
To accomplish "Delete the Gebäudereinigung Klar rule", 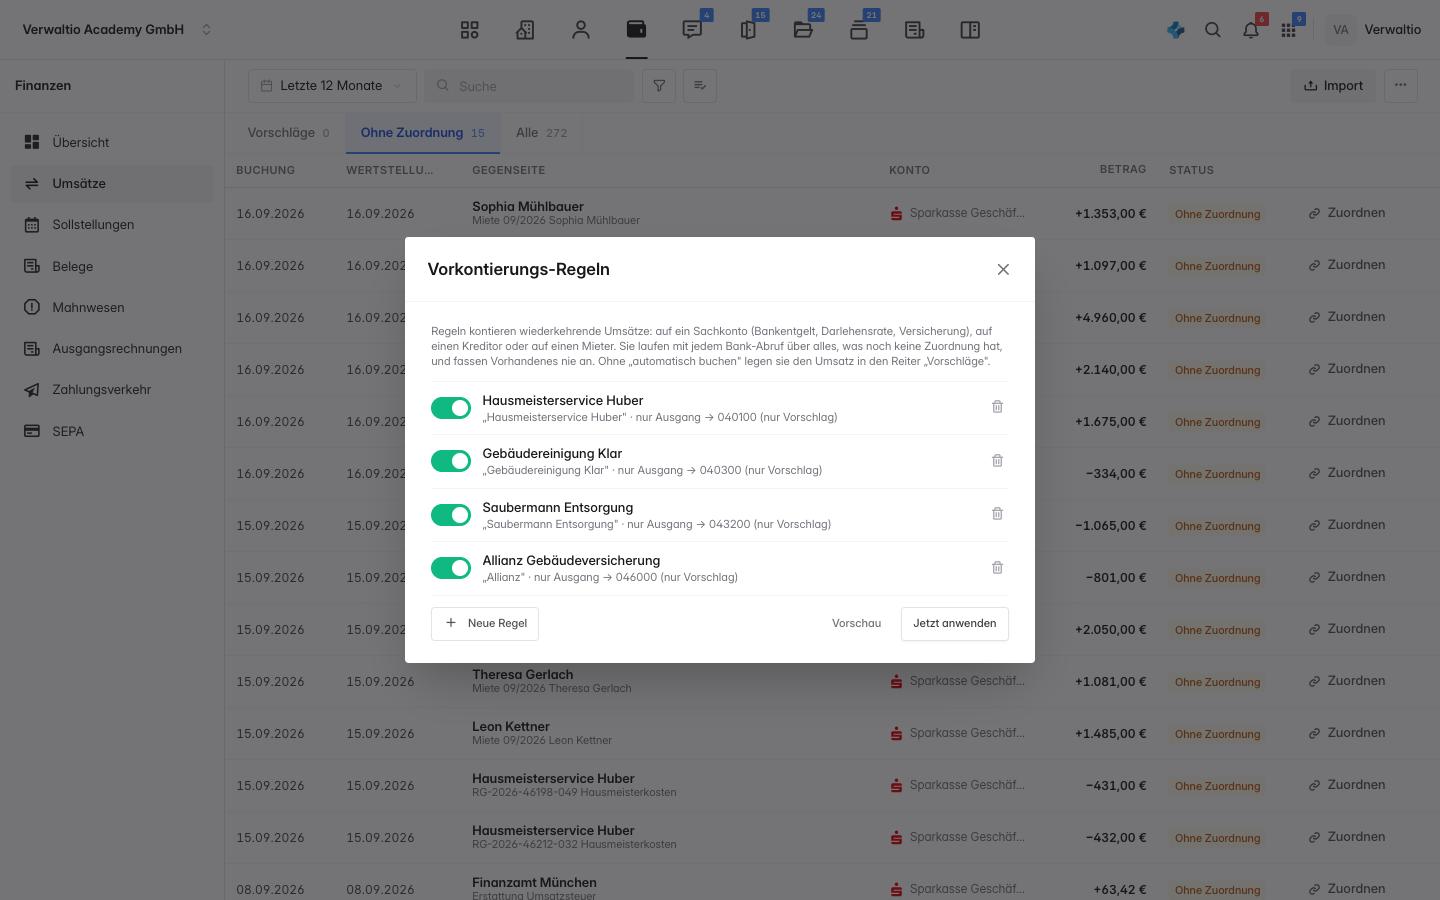I will click(997, 461).
